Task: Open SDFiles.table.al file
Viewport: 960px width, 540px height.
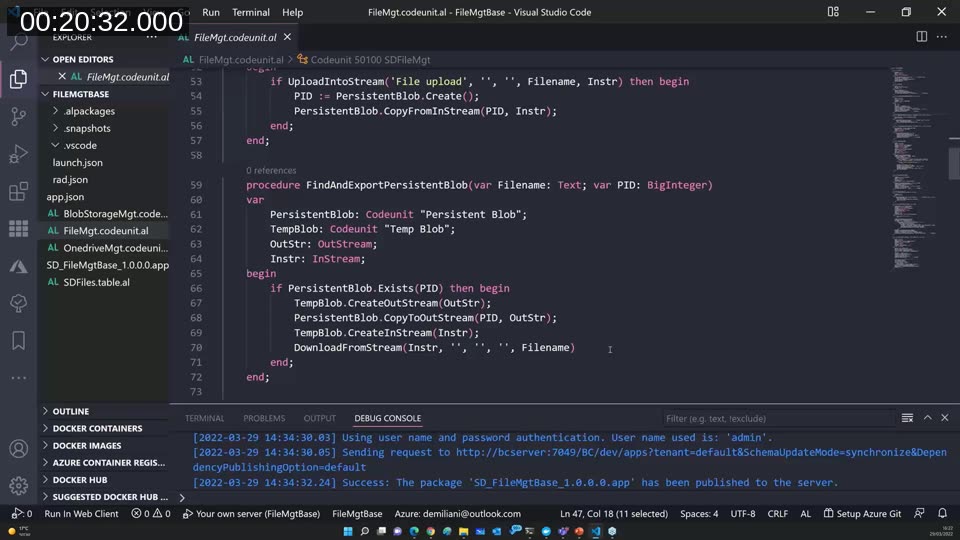Action: (x=96, y=282)
